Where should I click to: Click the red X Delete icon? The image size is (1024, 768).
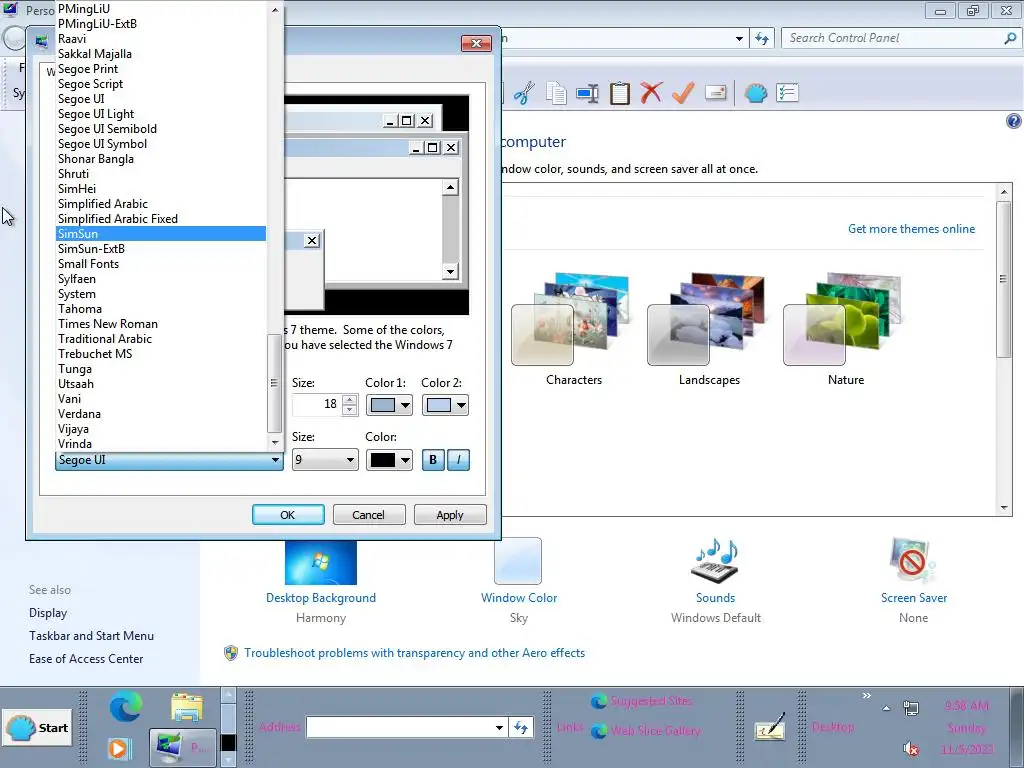pos(651,93)
